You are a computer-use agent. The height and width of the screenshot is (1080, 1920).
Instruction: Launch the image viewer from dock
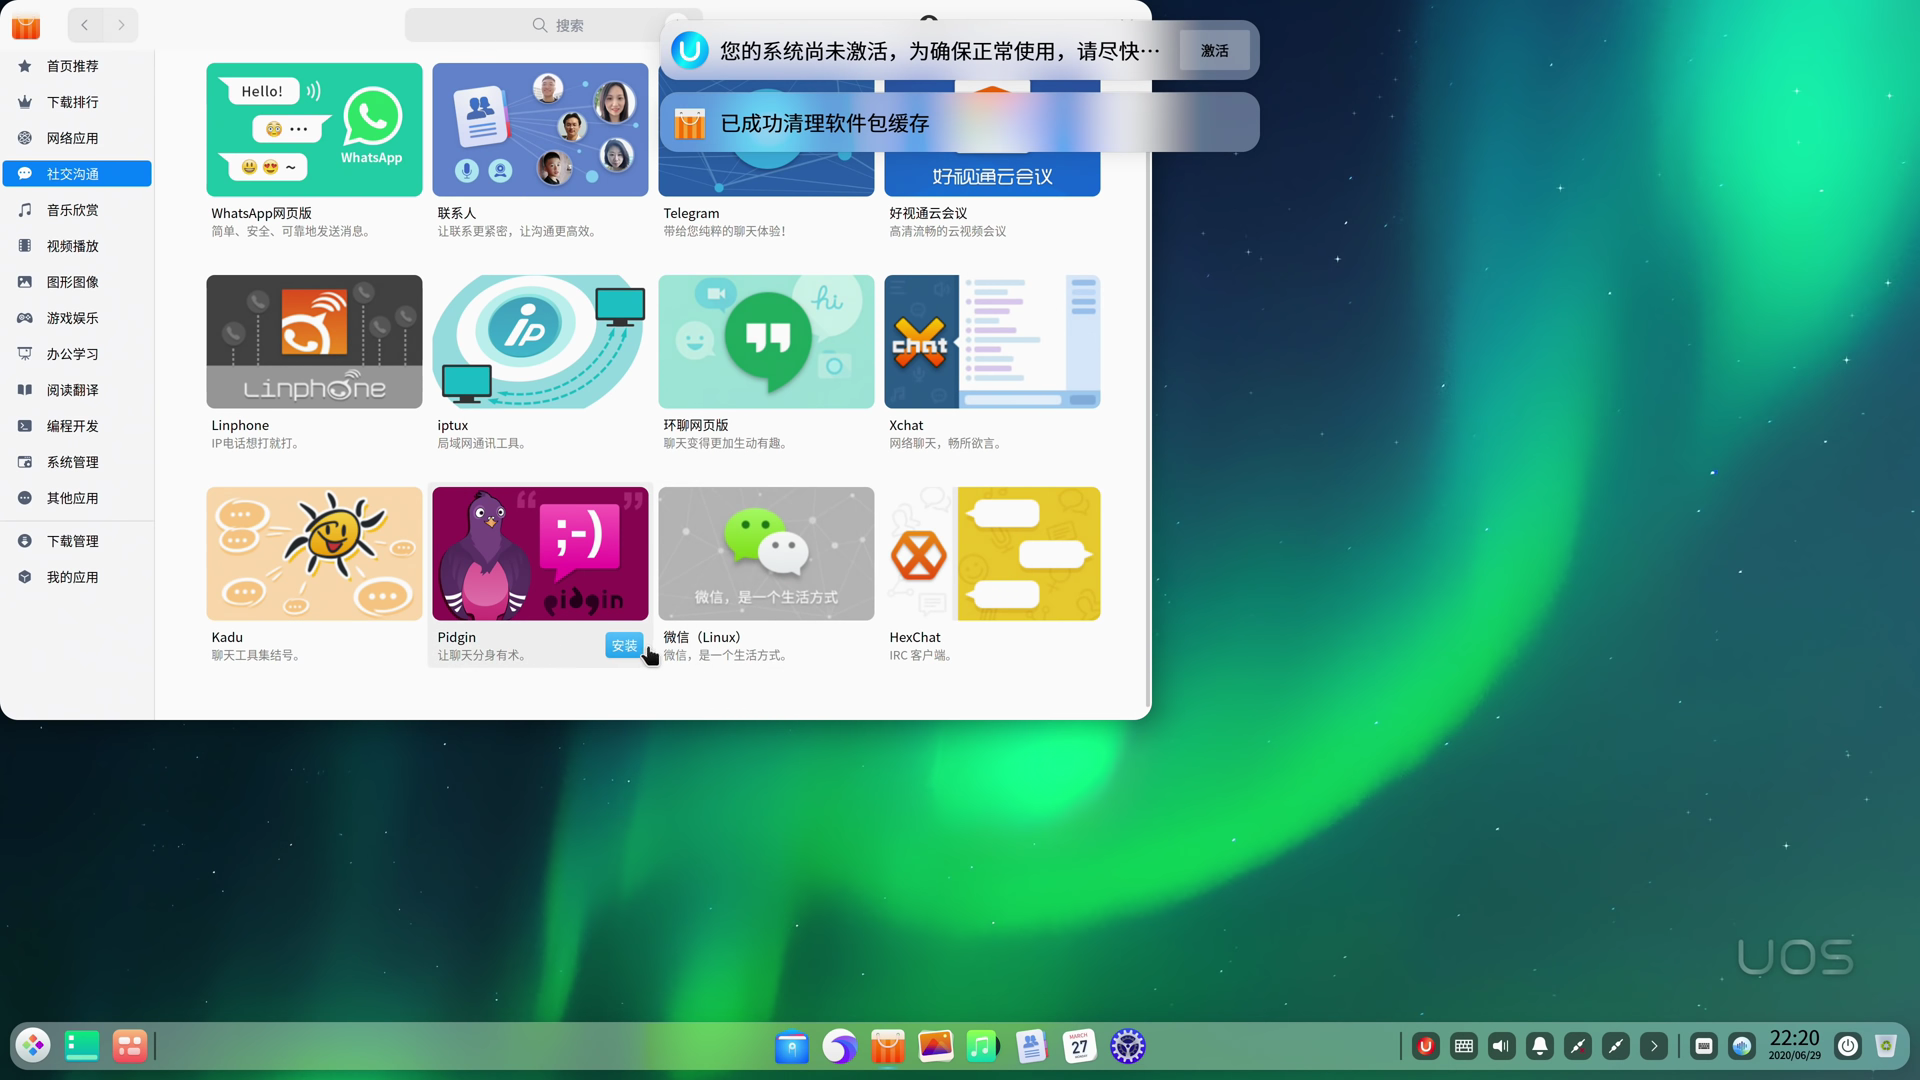[935, 1047]
